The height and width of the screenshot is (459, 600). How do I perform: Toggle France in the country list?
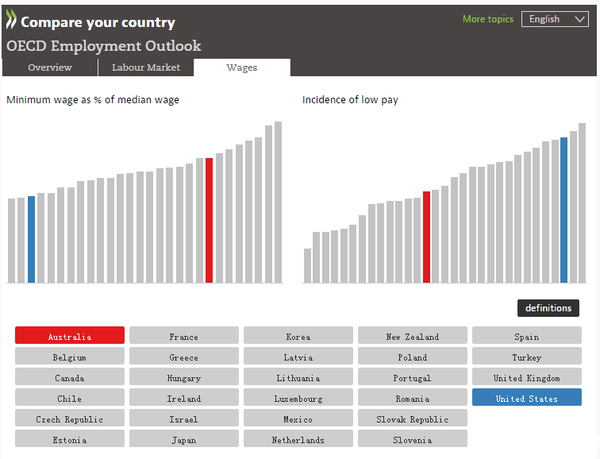184,337
